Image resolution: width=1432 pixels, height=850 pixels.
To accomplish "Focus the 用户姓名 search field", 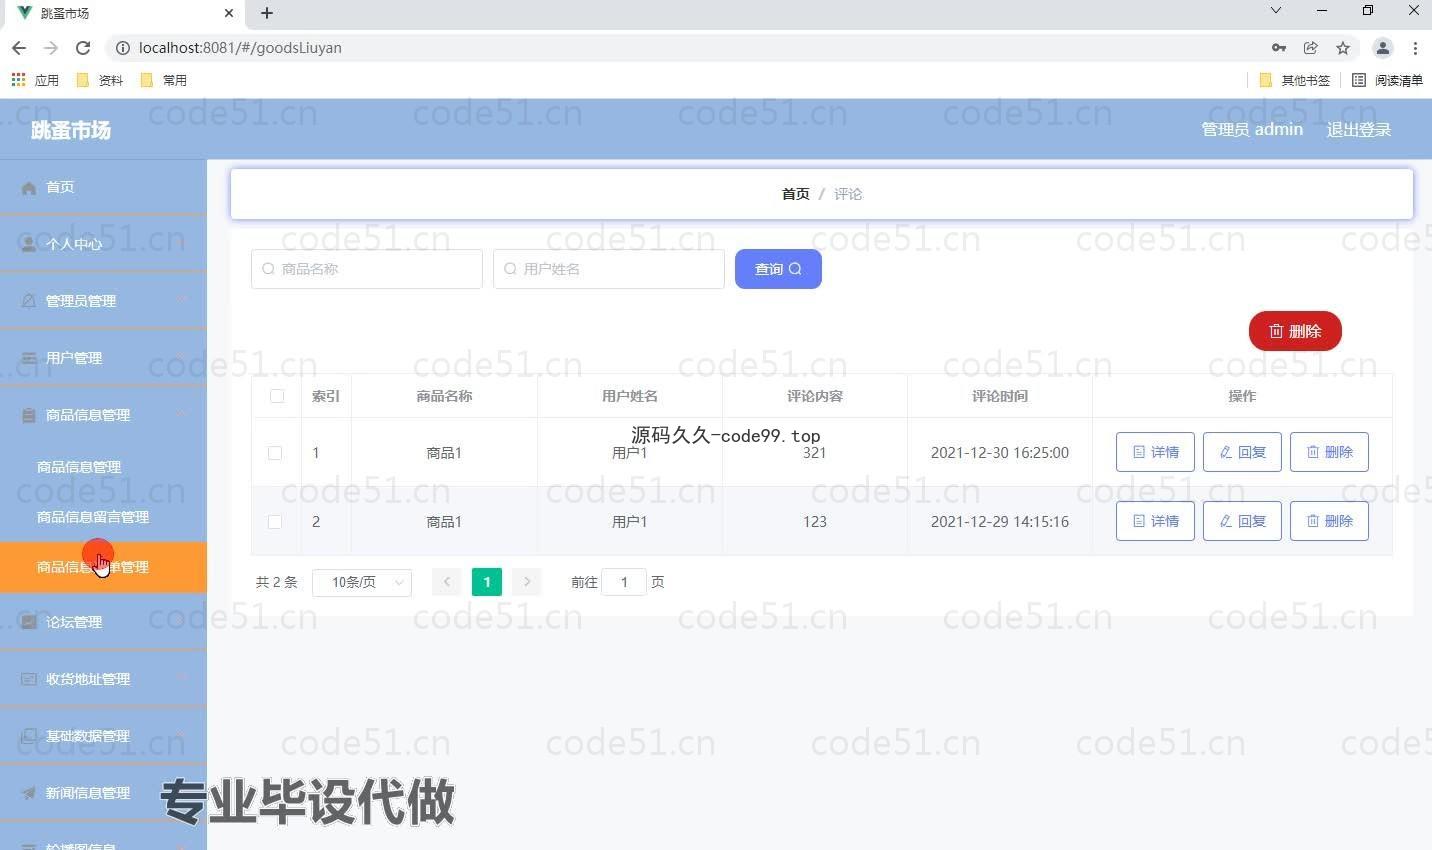I will [x=609, y=269].
